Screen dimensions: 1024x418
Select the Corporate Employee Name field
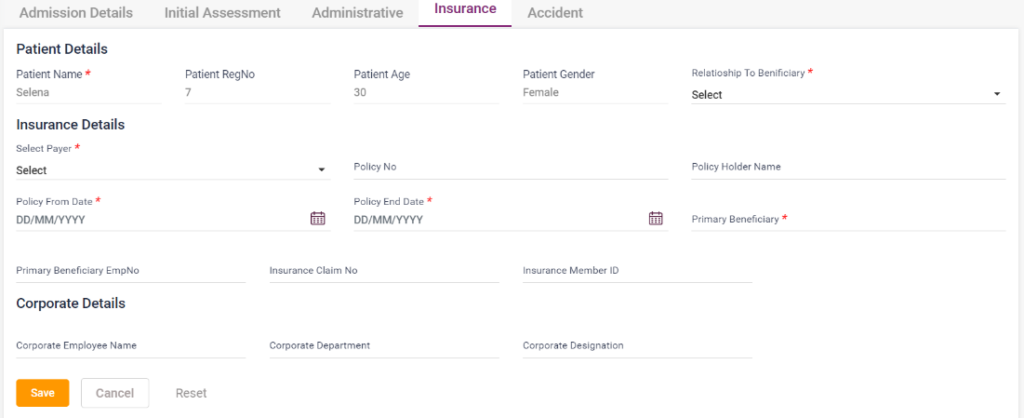130,346
